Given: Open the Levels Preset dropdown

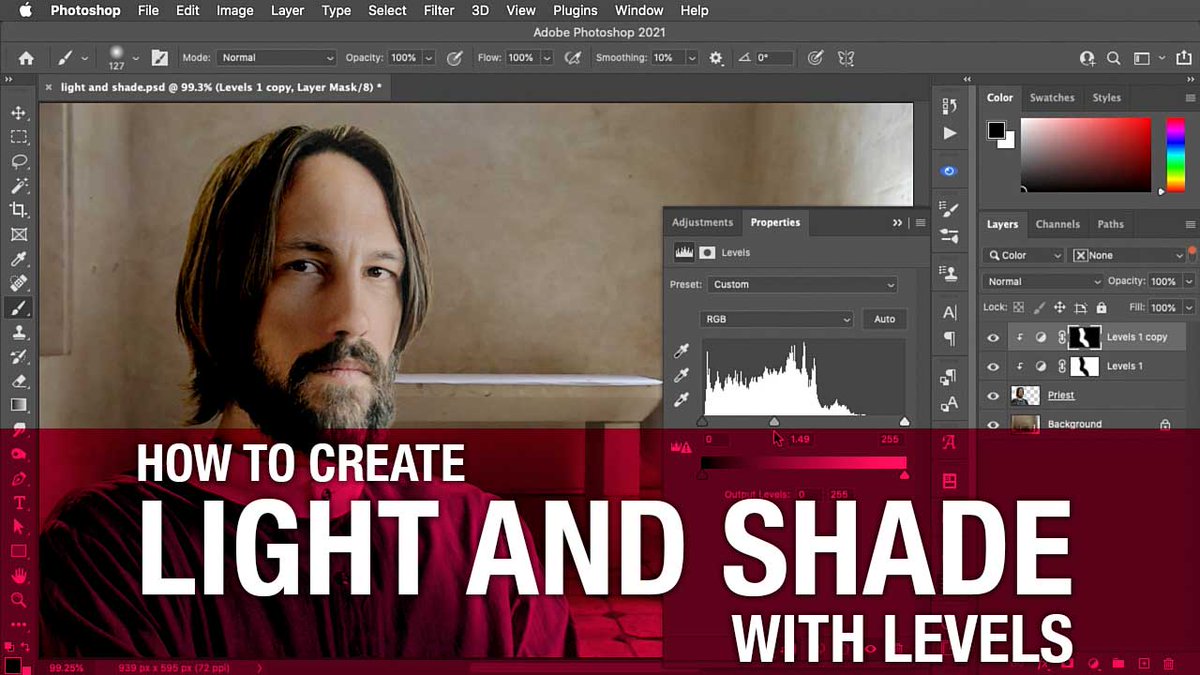Looking at the screenshot, I should [803, 285].
